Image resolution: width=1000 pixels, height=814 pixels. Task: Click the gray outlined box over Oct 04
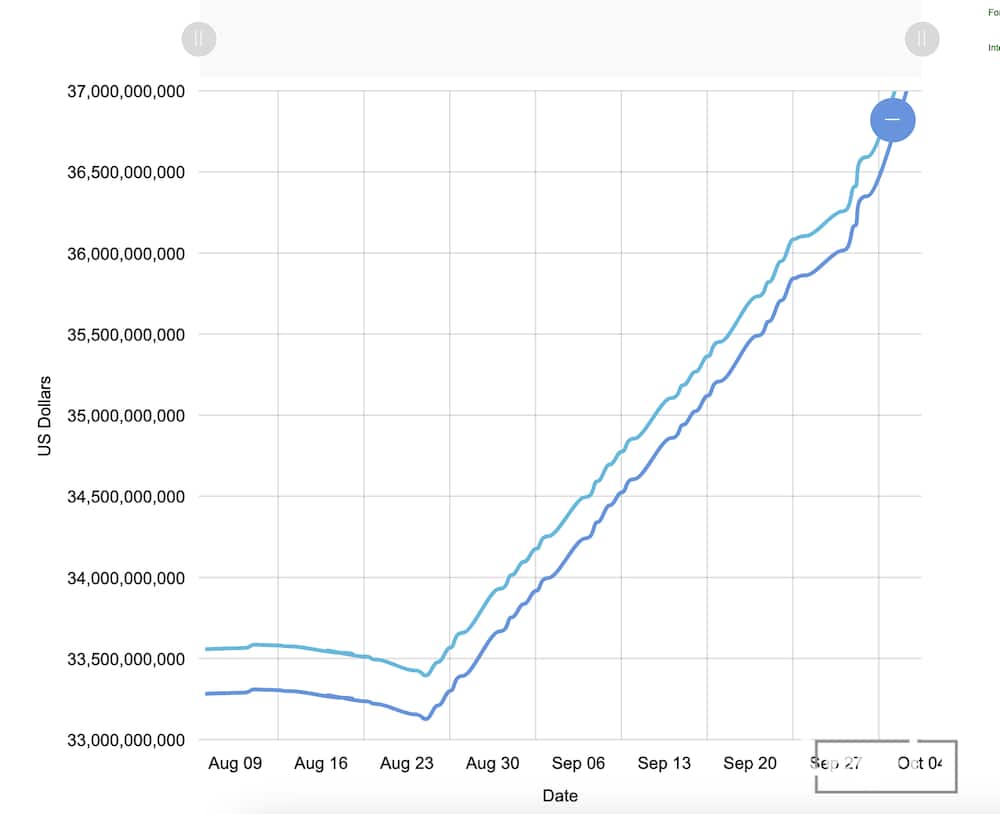click(886, 766)
